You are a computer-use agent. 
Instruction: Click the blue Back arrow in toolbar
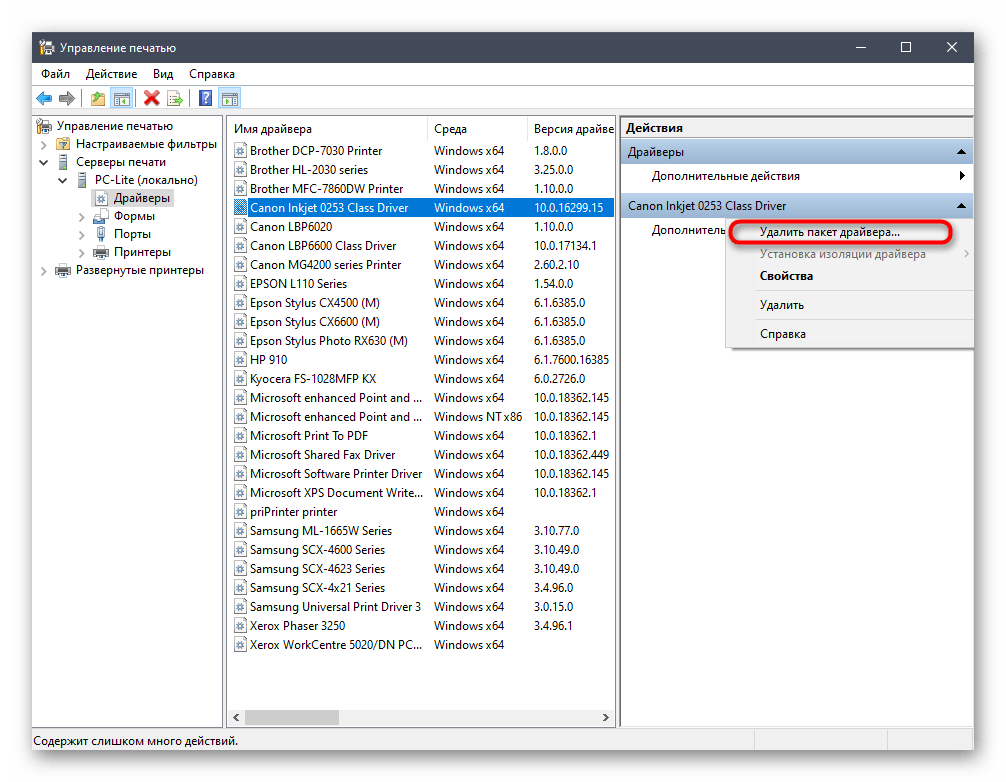(44, 98)
